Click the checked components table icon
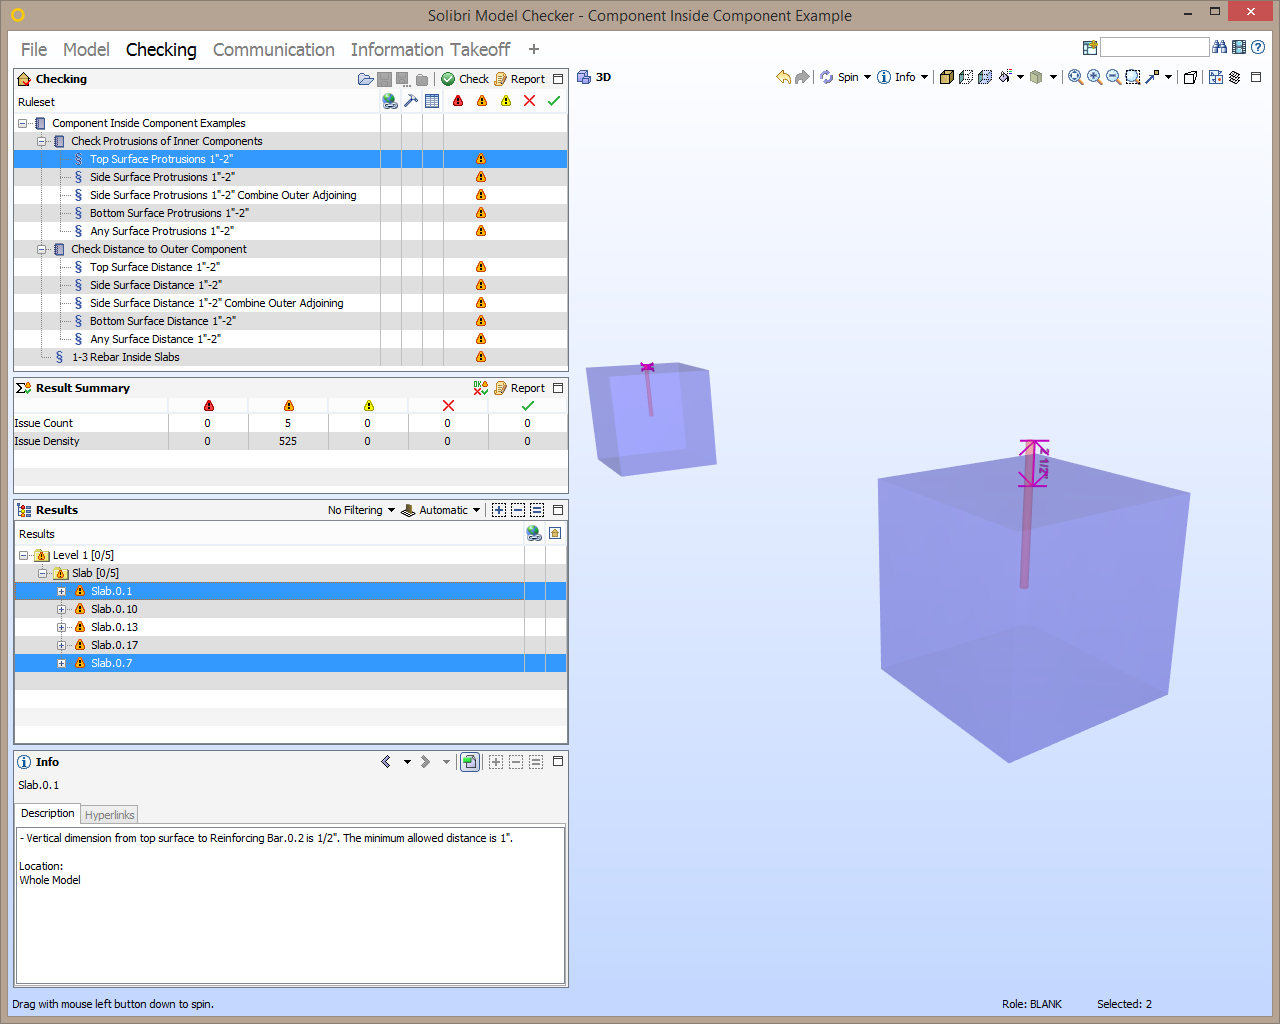The image size is (1280, 1024). coord(432,101)
